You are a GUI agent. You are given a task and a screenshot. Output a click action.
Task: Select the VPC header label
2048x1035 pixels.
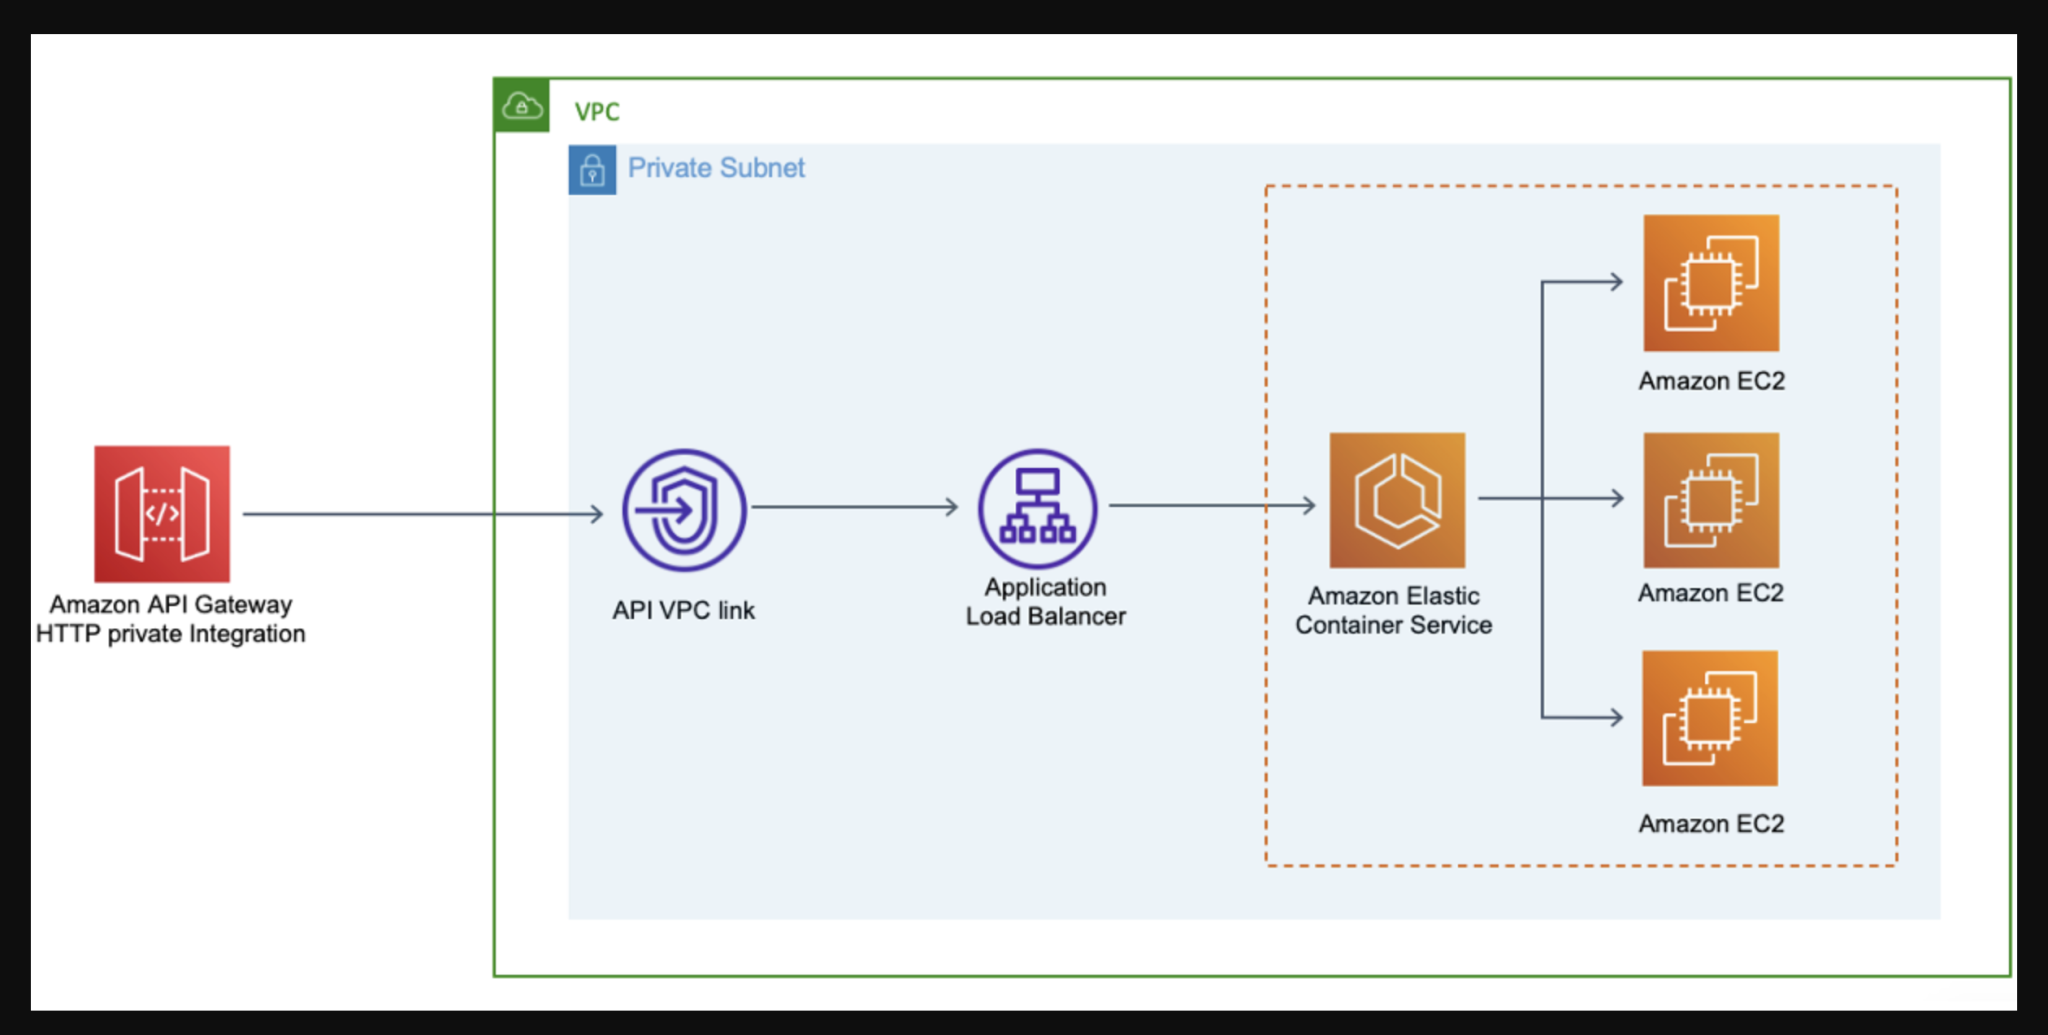[x=597, y=111]
